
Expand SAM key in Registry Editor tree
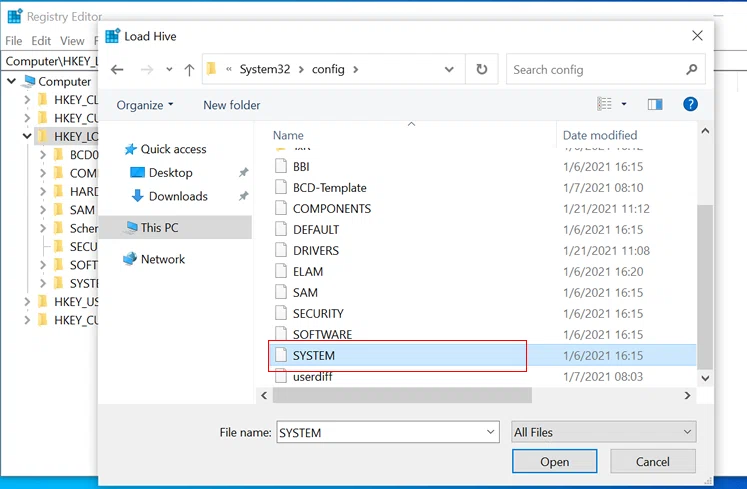click(43, 210)
